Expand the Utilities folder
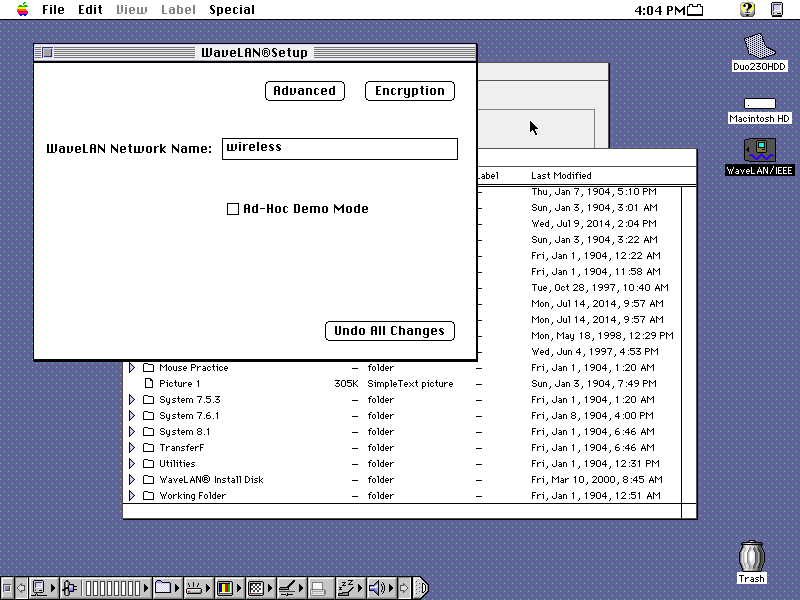 coord(132,463)
